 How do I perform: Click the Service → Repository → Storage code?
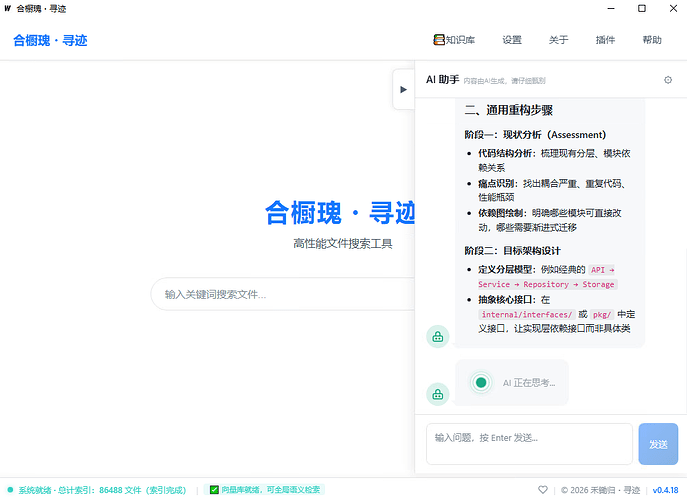(x=548, y=284)
